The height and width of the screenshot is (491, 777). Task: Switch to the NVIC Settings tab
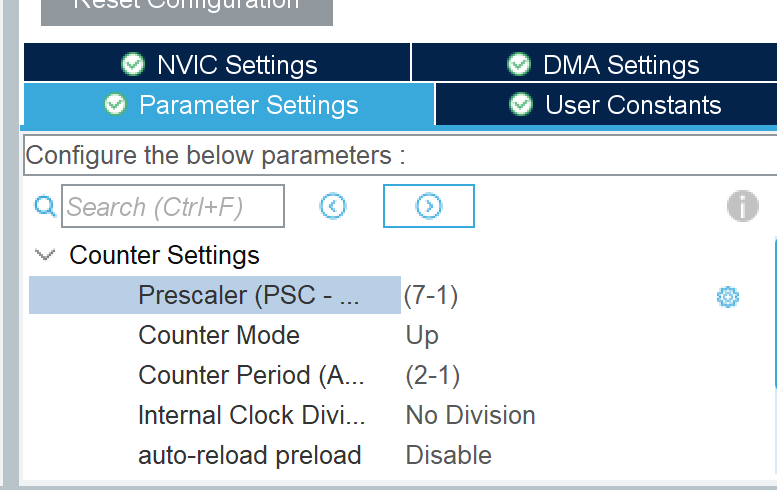pyautogui.click(x=217, y=62)
